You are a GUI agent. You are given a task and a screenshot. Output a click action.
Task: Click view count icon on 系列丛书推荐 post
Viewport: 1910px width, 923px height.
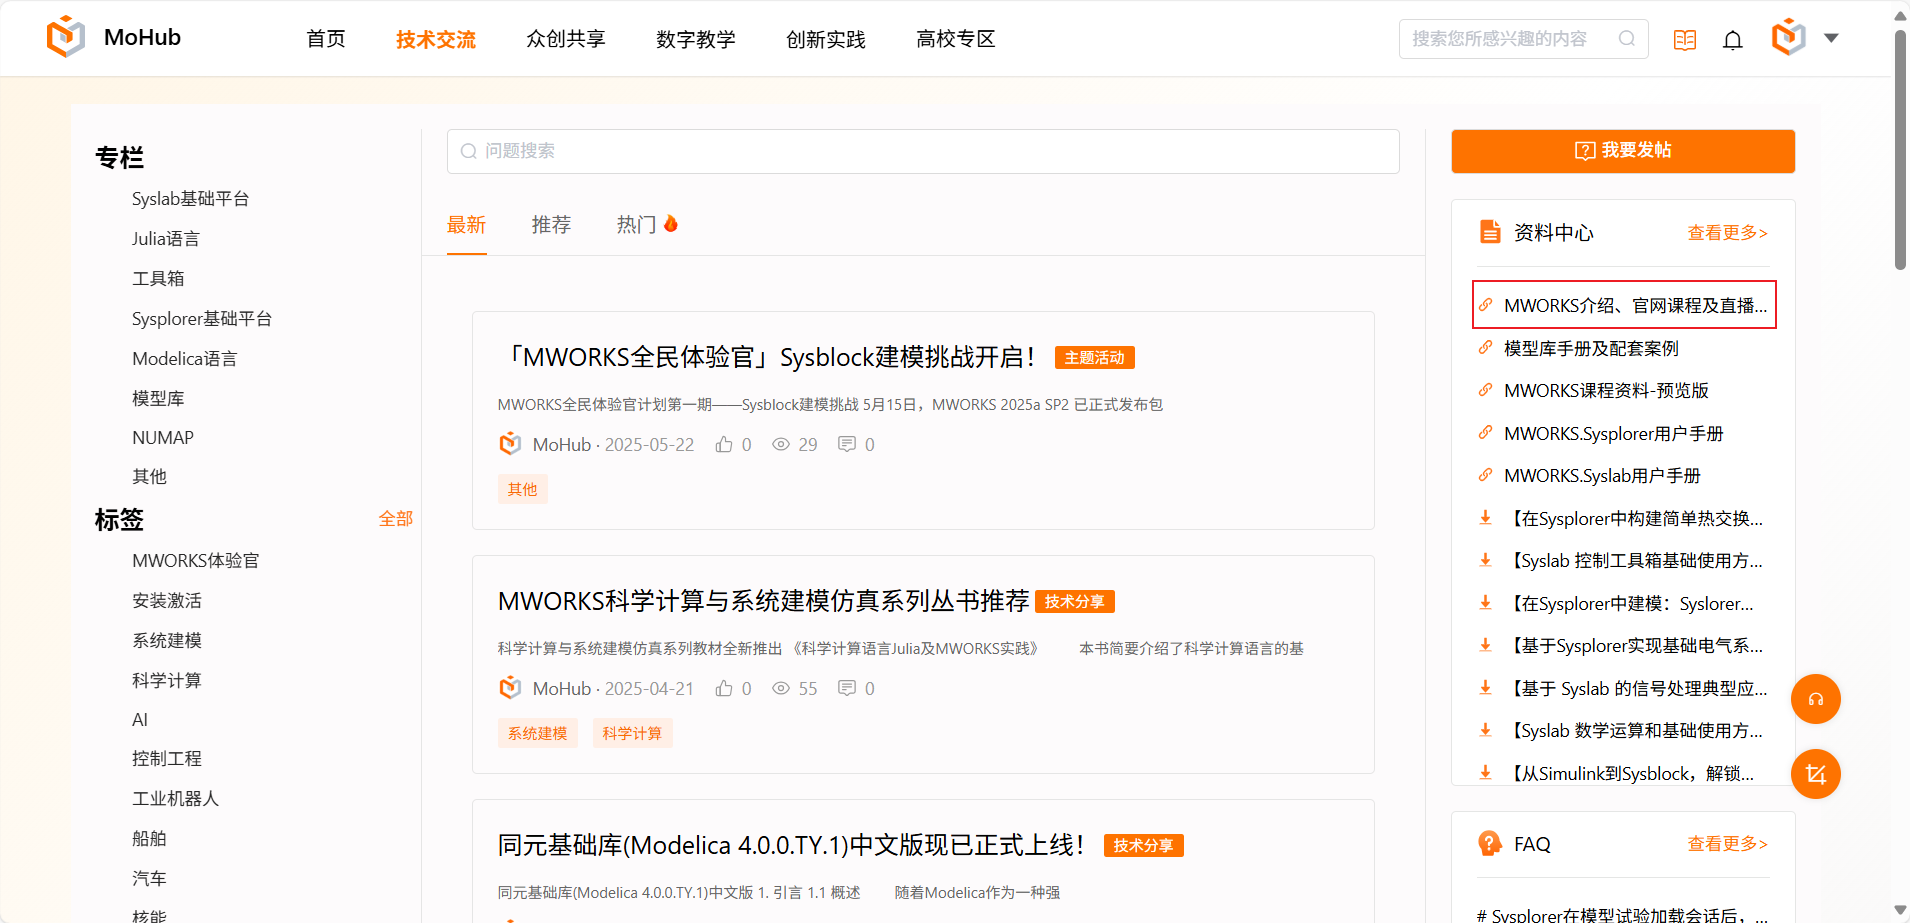[x=781, y=688]
